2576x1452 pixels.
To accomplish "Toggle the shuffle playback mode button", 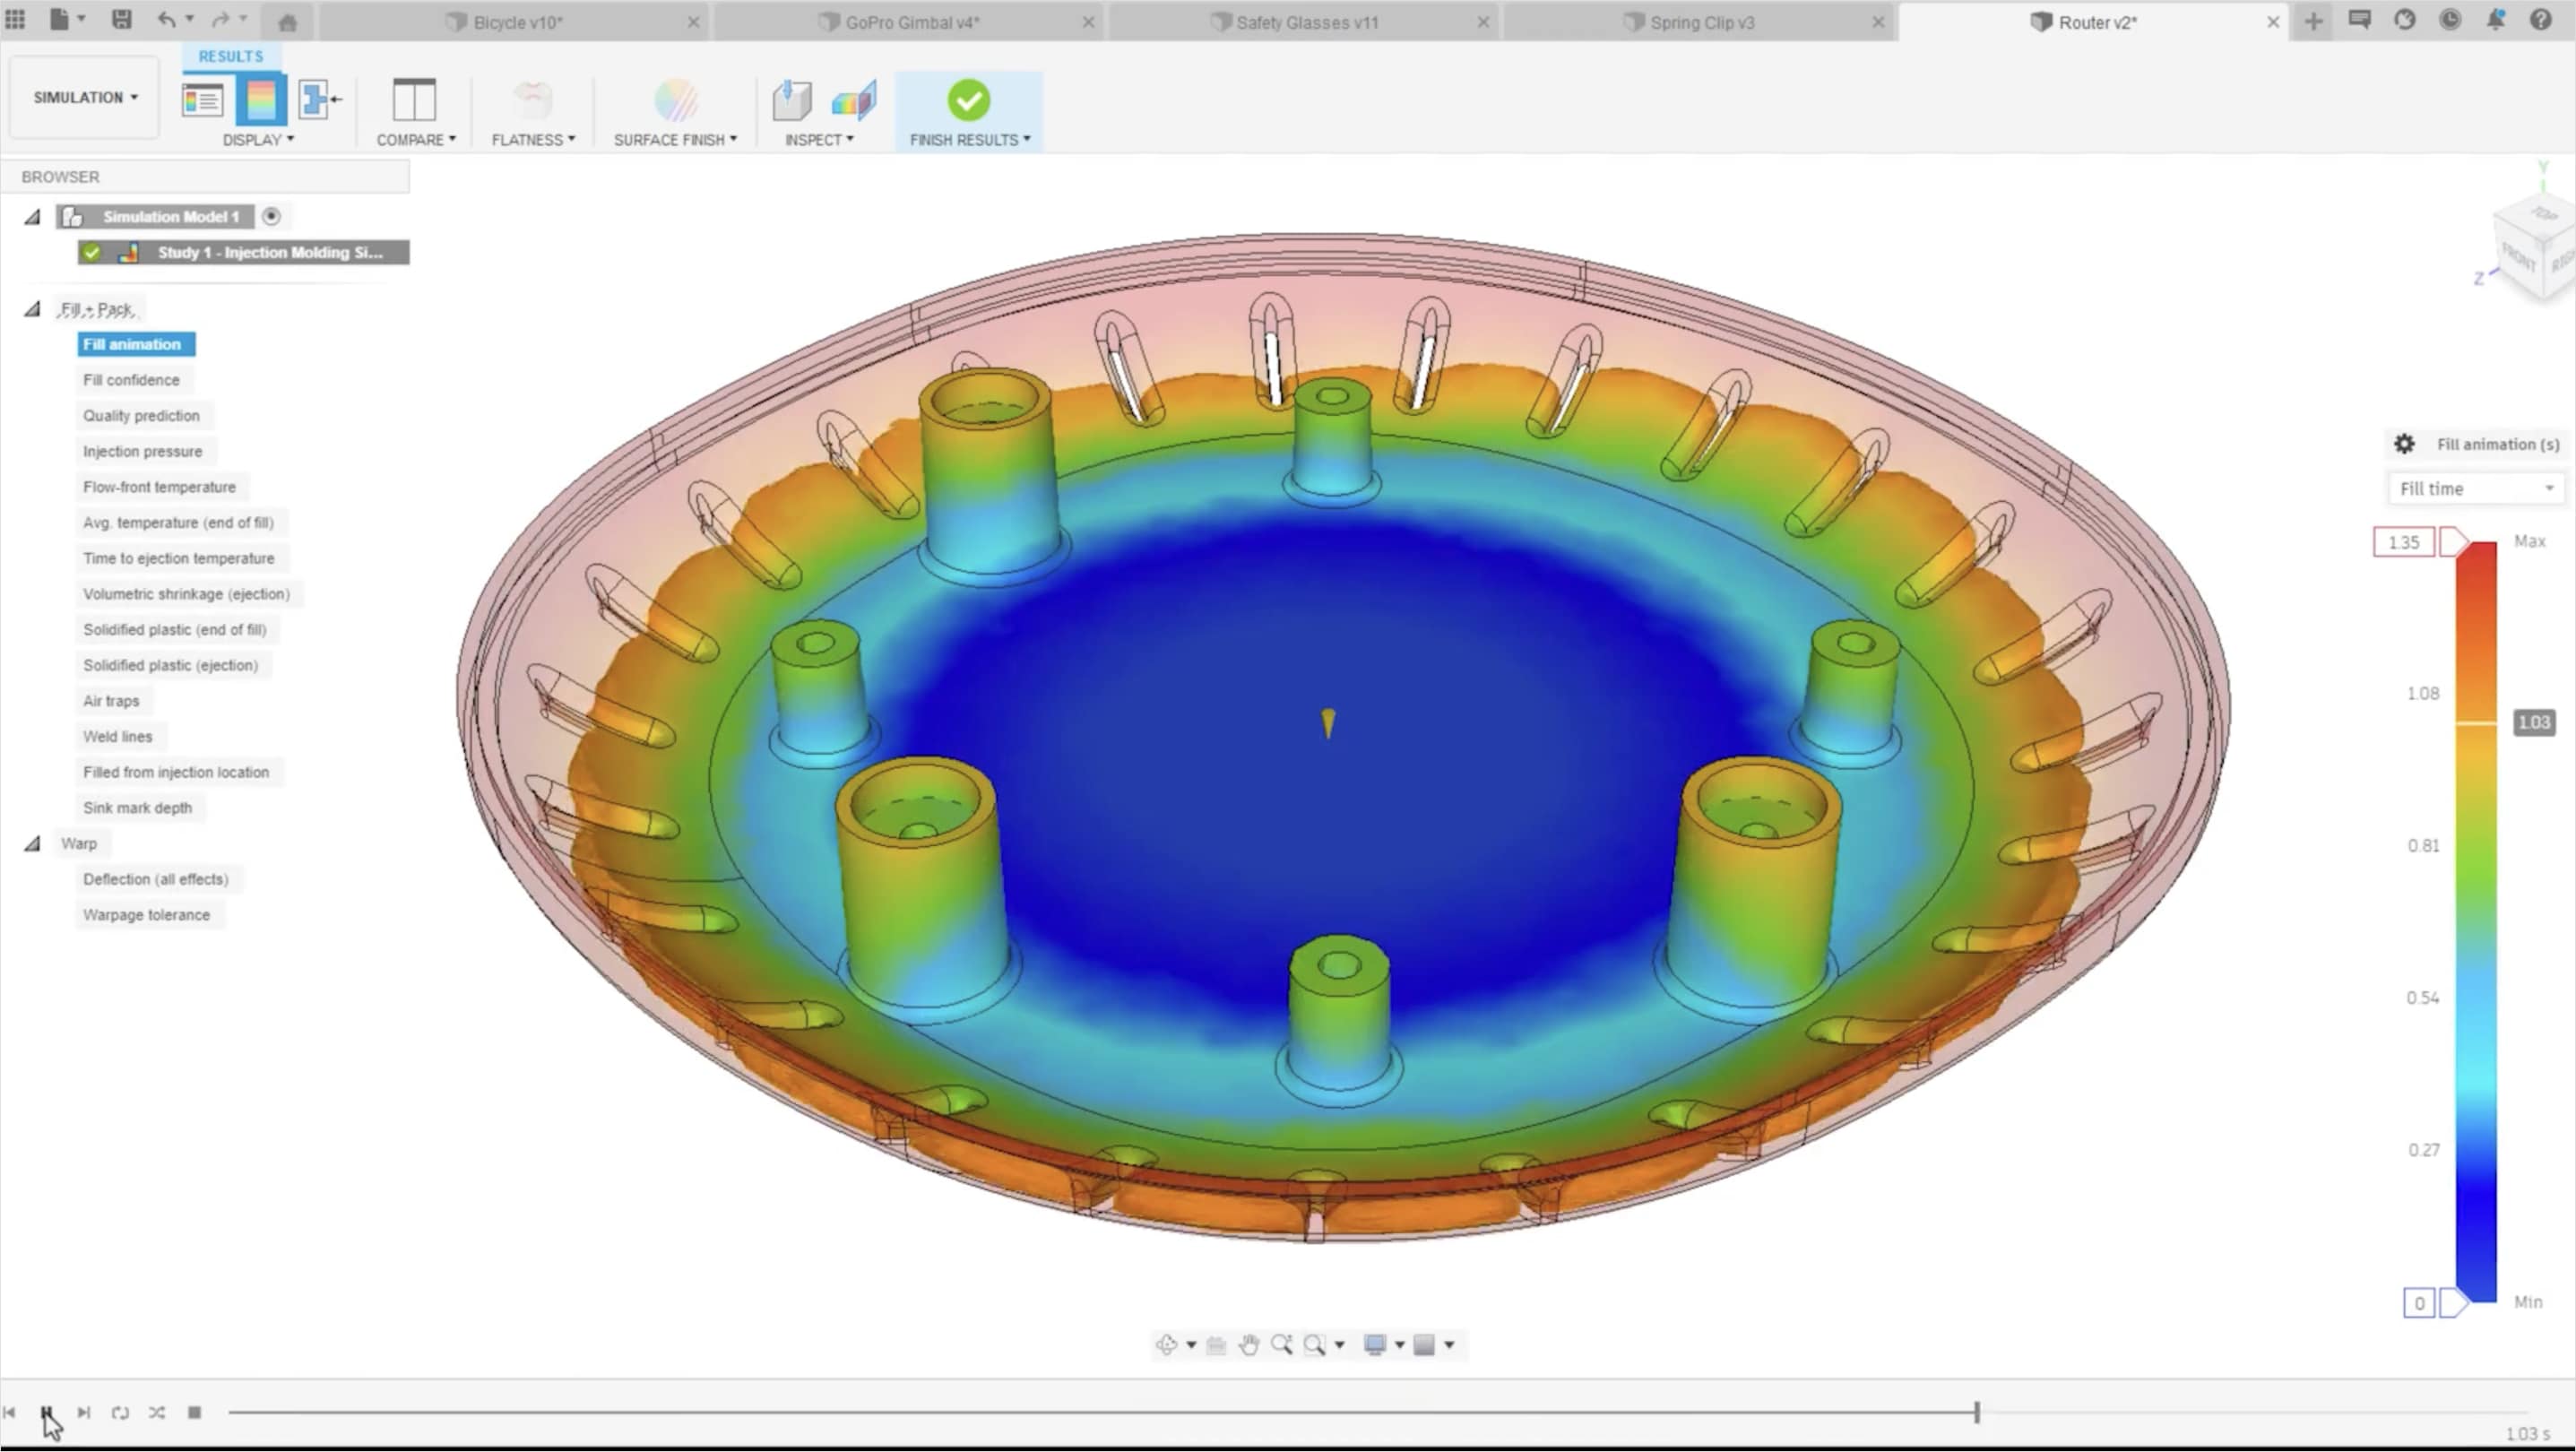I will coord(157,1412).
